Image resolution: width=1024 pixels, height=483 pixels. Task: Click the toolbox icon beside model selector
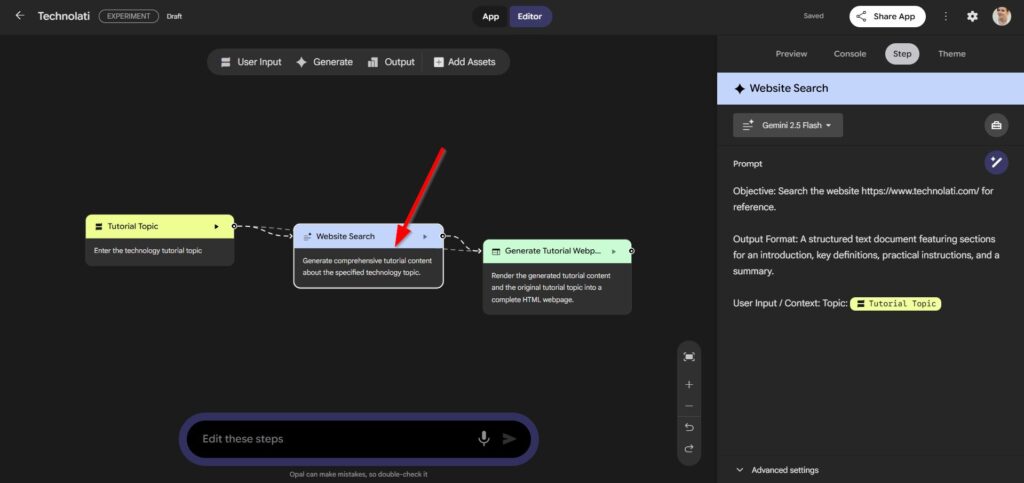(995, 125)
